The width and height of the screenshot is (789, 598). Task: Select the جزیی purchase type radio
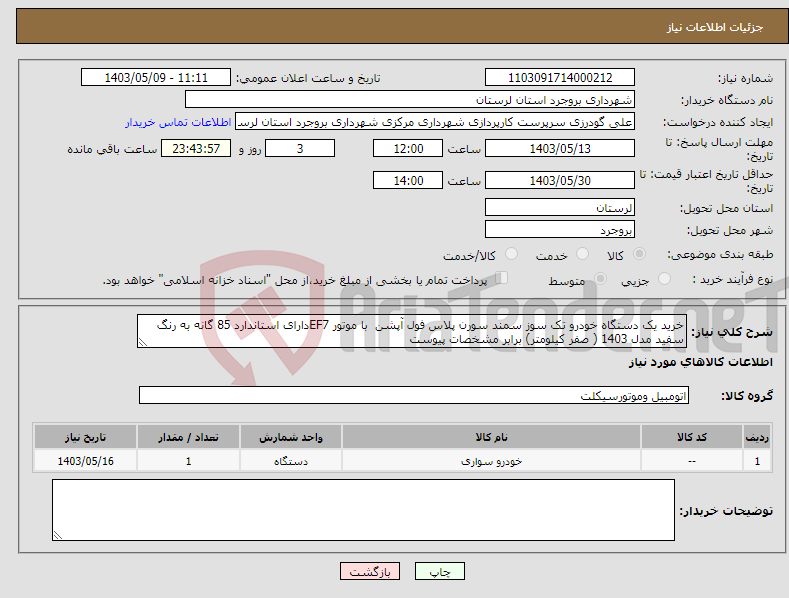[x=664, y=278]
